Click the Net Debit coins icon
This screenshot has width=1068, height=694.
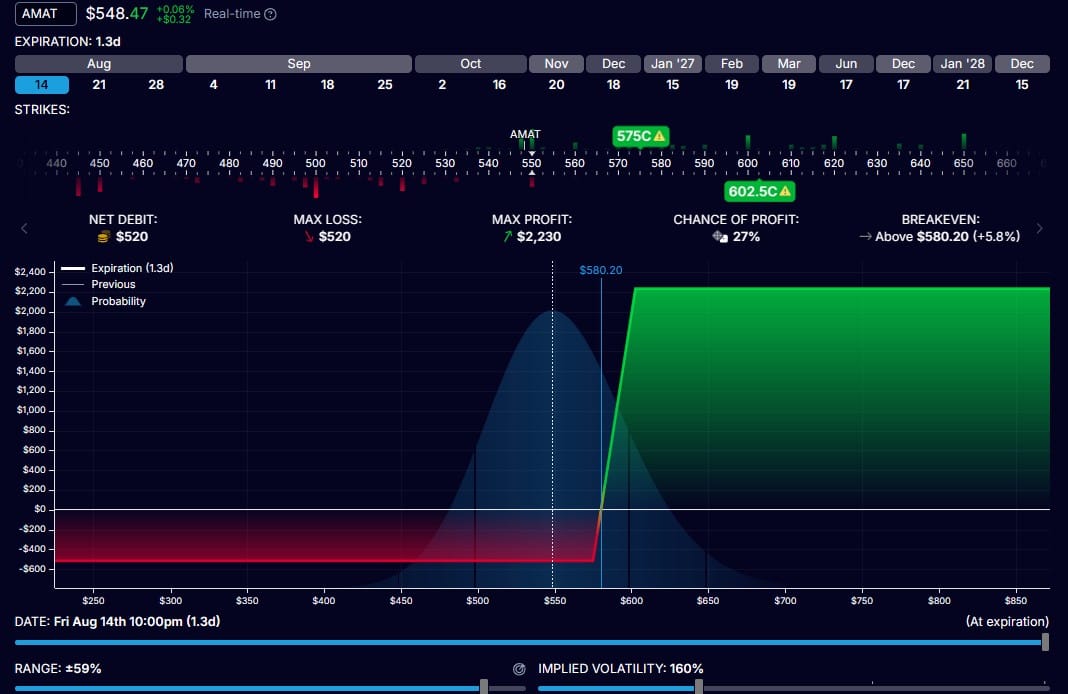coord(104,237)
